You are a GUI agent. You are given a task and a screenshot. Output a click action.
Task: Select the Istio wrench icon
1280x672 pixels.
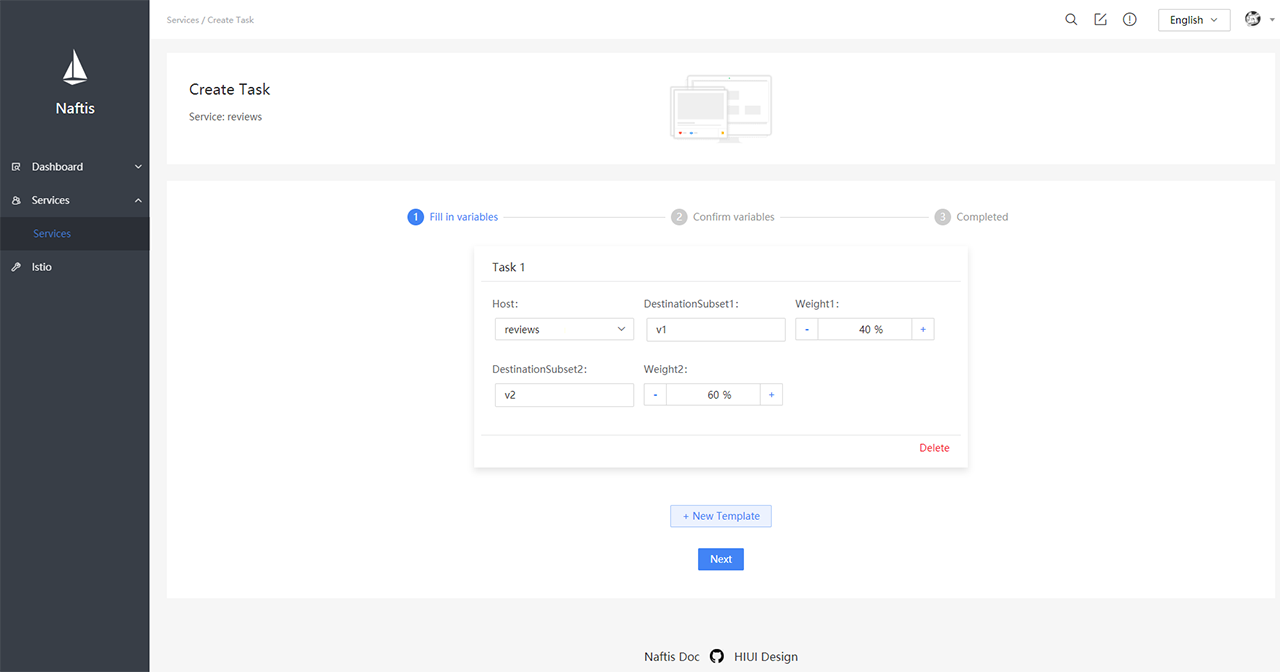pyautogui.click(x=16, y=266)
